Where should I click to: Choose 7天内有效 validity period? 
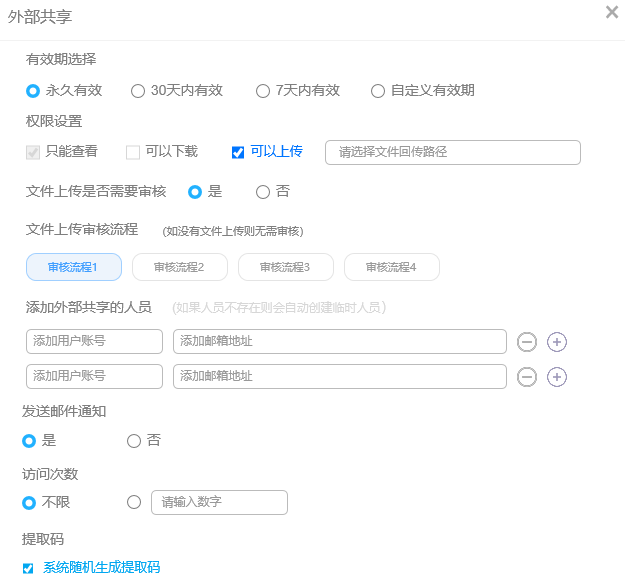(x=263, y=91)
